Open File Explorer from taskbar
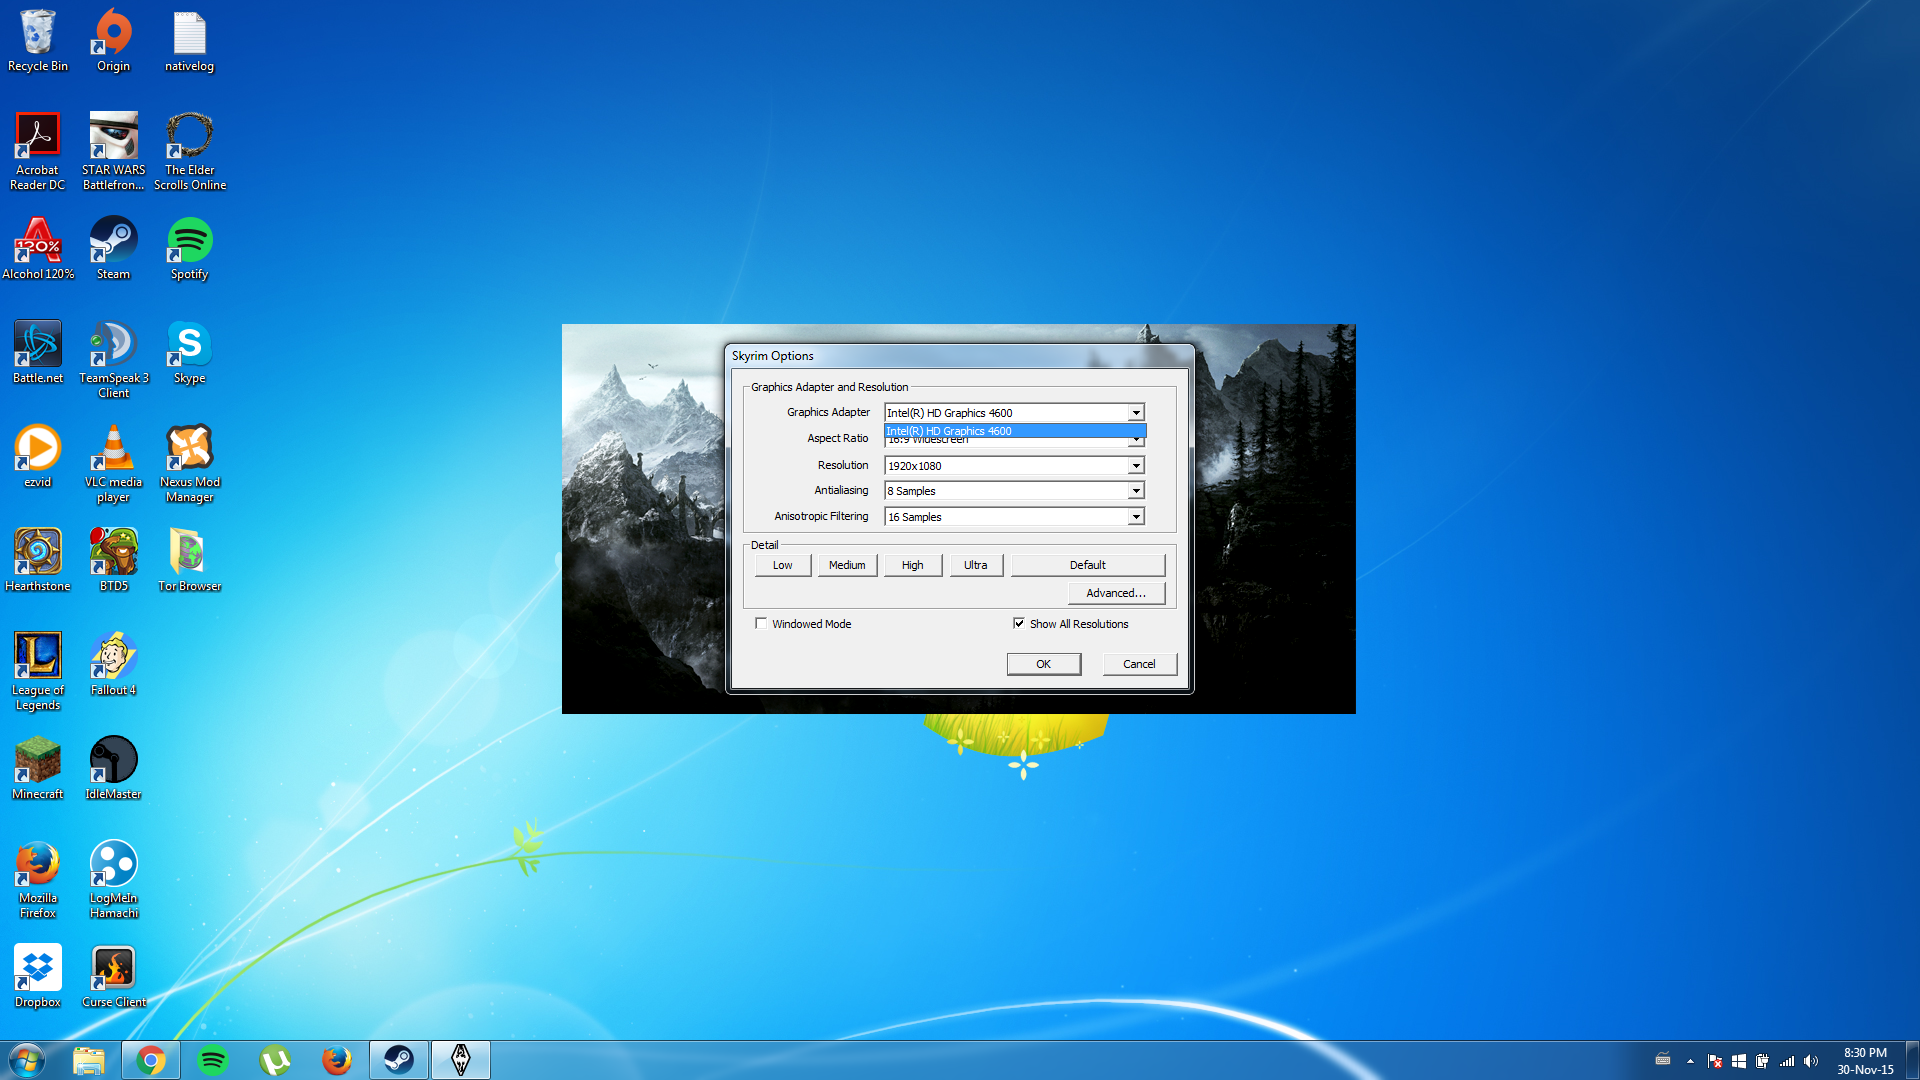 pyautogui.click(x=89, y=1060)
